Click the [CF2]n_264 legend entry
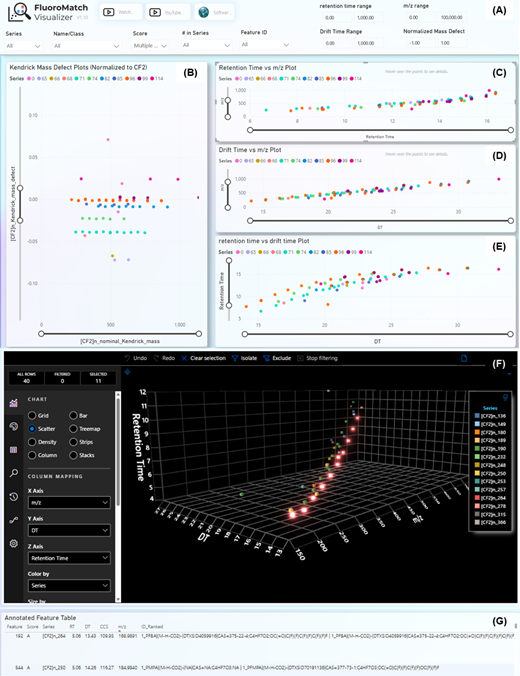The height and width of the screenshot is (676, 520). tap(490, 498)
